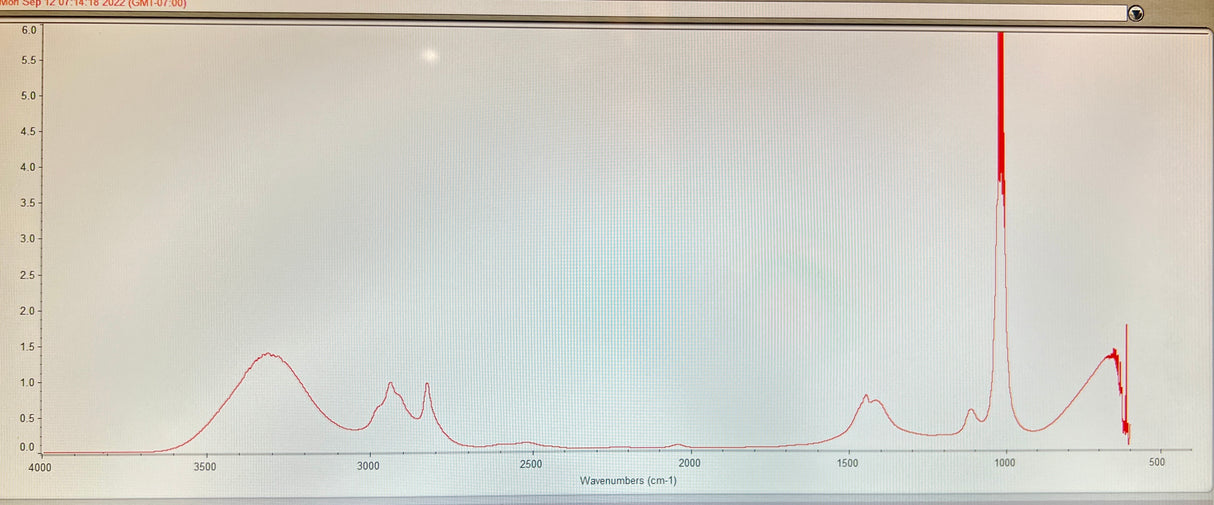Click the peak near 1450 cm-1
Screen dimensions: 1214x505
pos(866,396)
